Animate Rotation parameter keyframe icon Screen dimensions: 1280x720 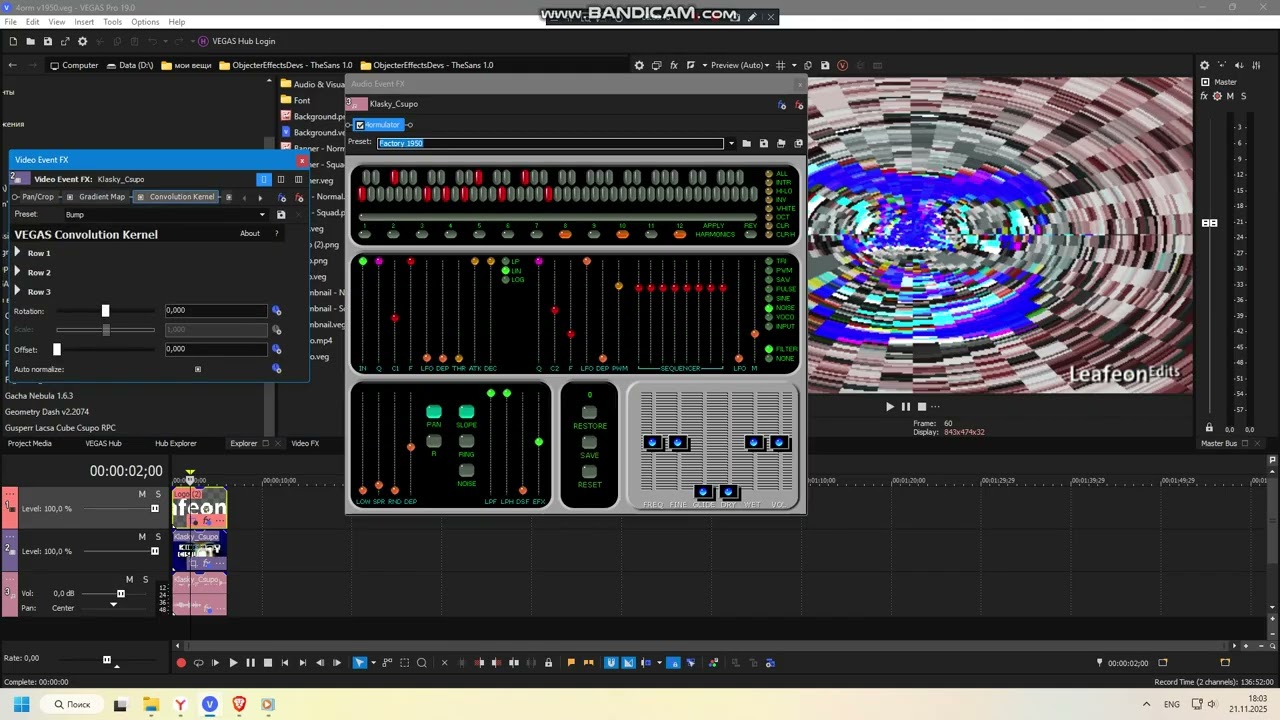coord(277,311)
